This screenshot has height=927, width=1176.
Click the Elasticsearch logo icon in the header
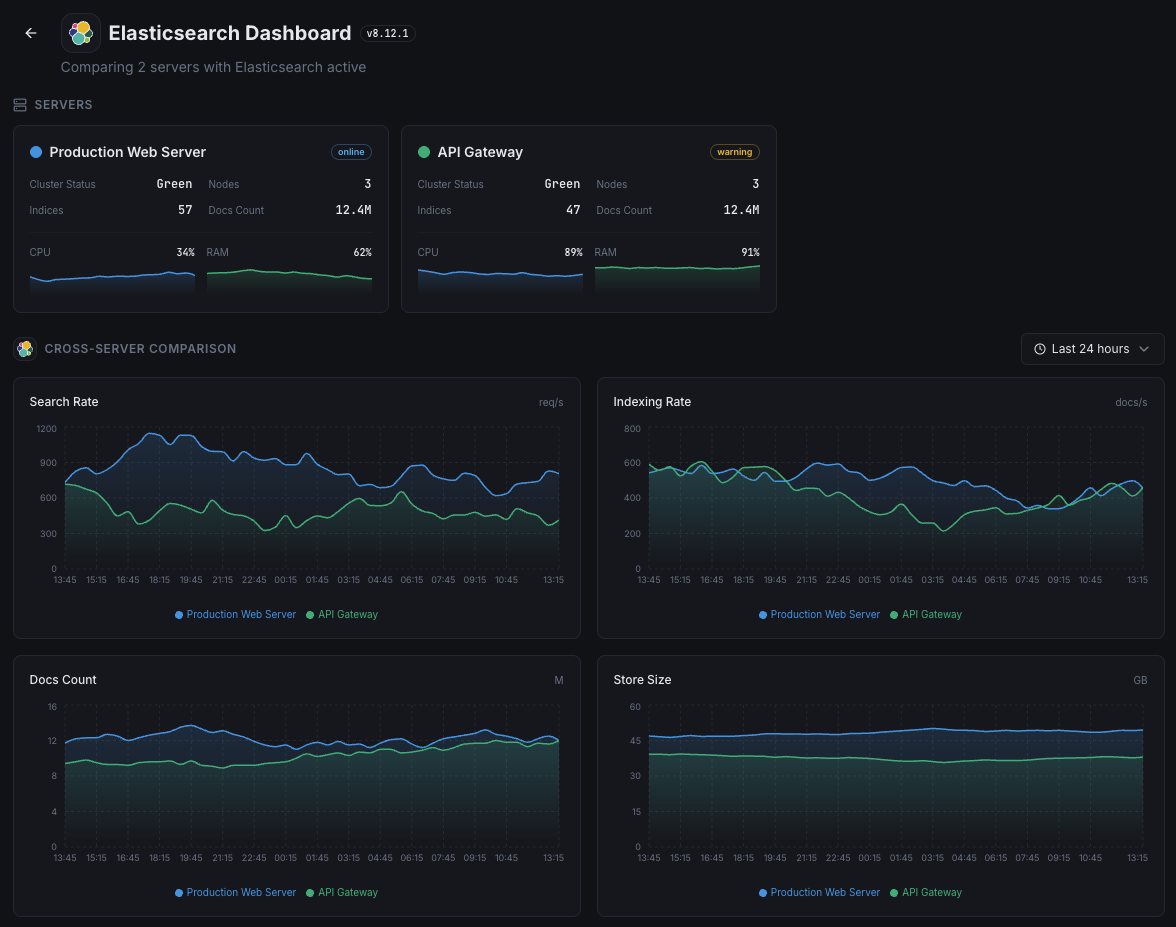[x=80, y=32]
